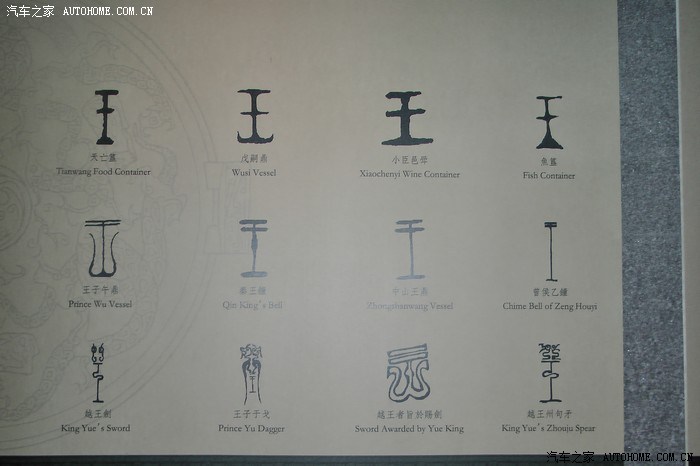Screen dimensions: 700x466
Task: Click the "King Yue's Zhouju Spear" caption
Action: [548, 429]
